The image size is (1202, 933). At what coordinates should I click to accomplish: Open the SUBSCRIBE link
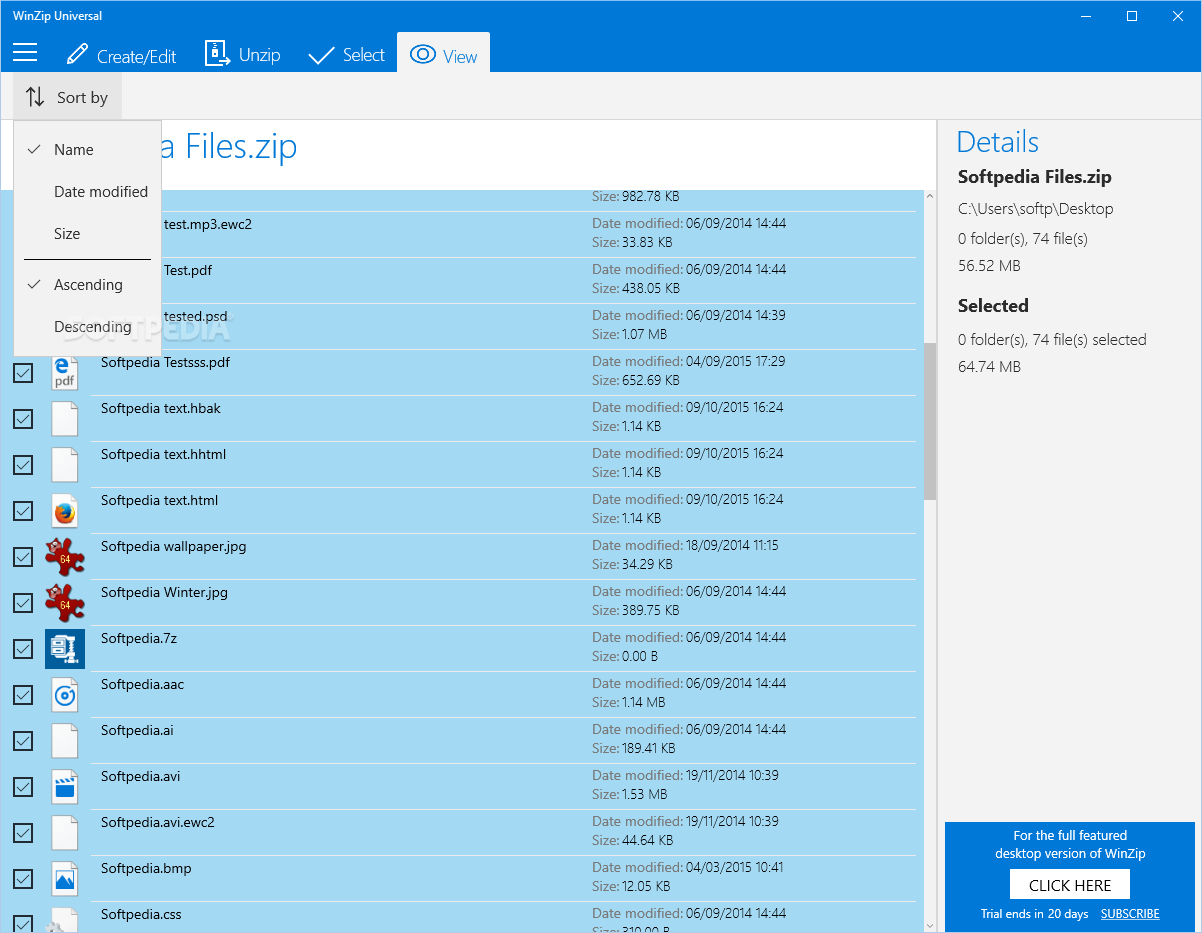(x=1130, y=914)
